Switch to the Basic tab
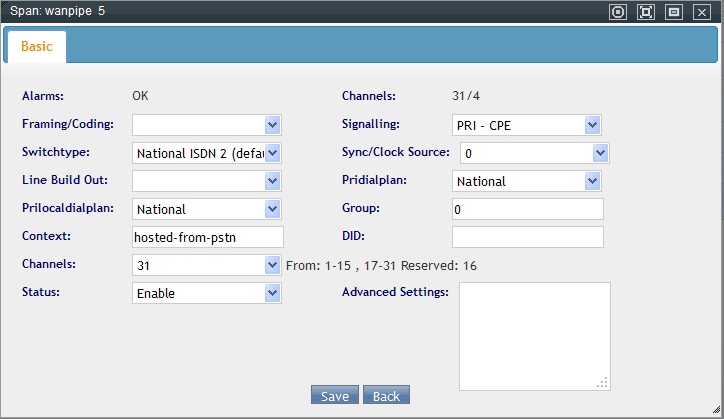This screenshot has height=419, width=724. pos(36,47)
